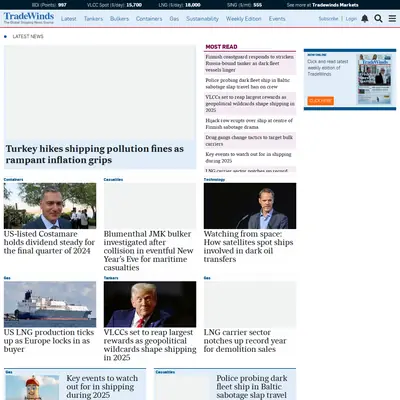Viewport: 400px width, 400px height.
Task: Open the weekly edition cover thumbnail
Action: tap(374, 79)
